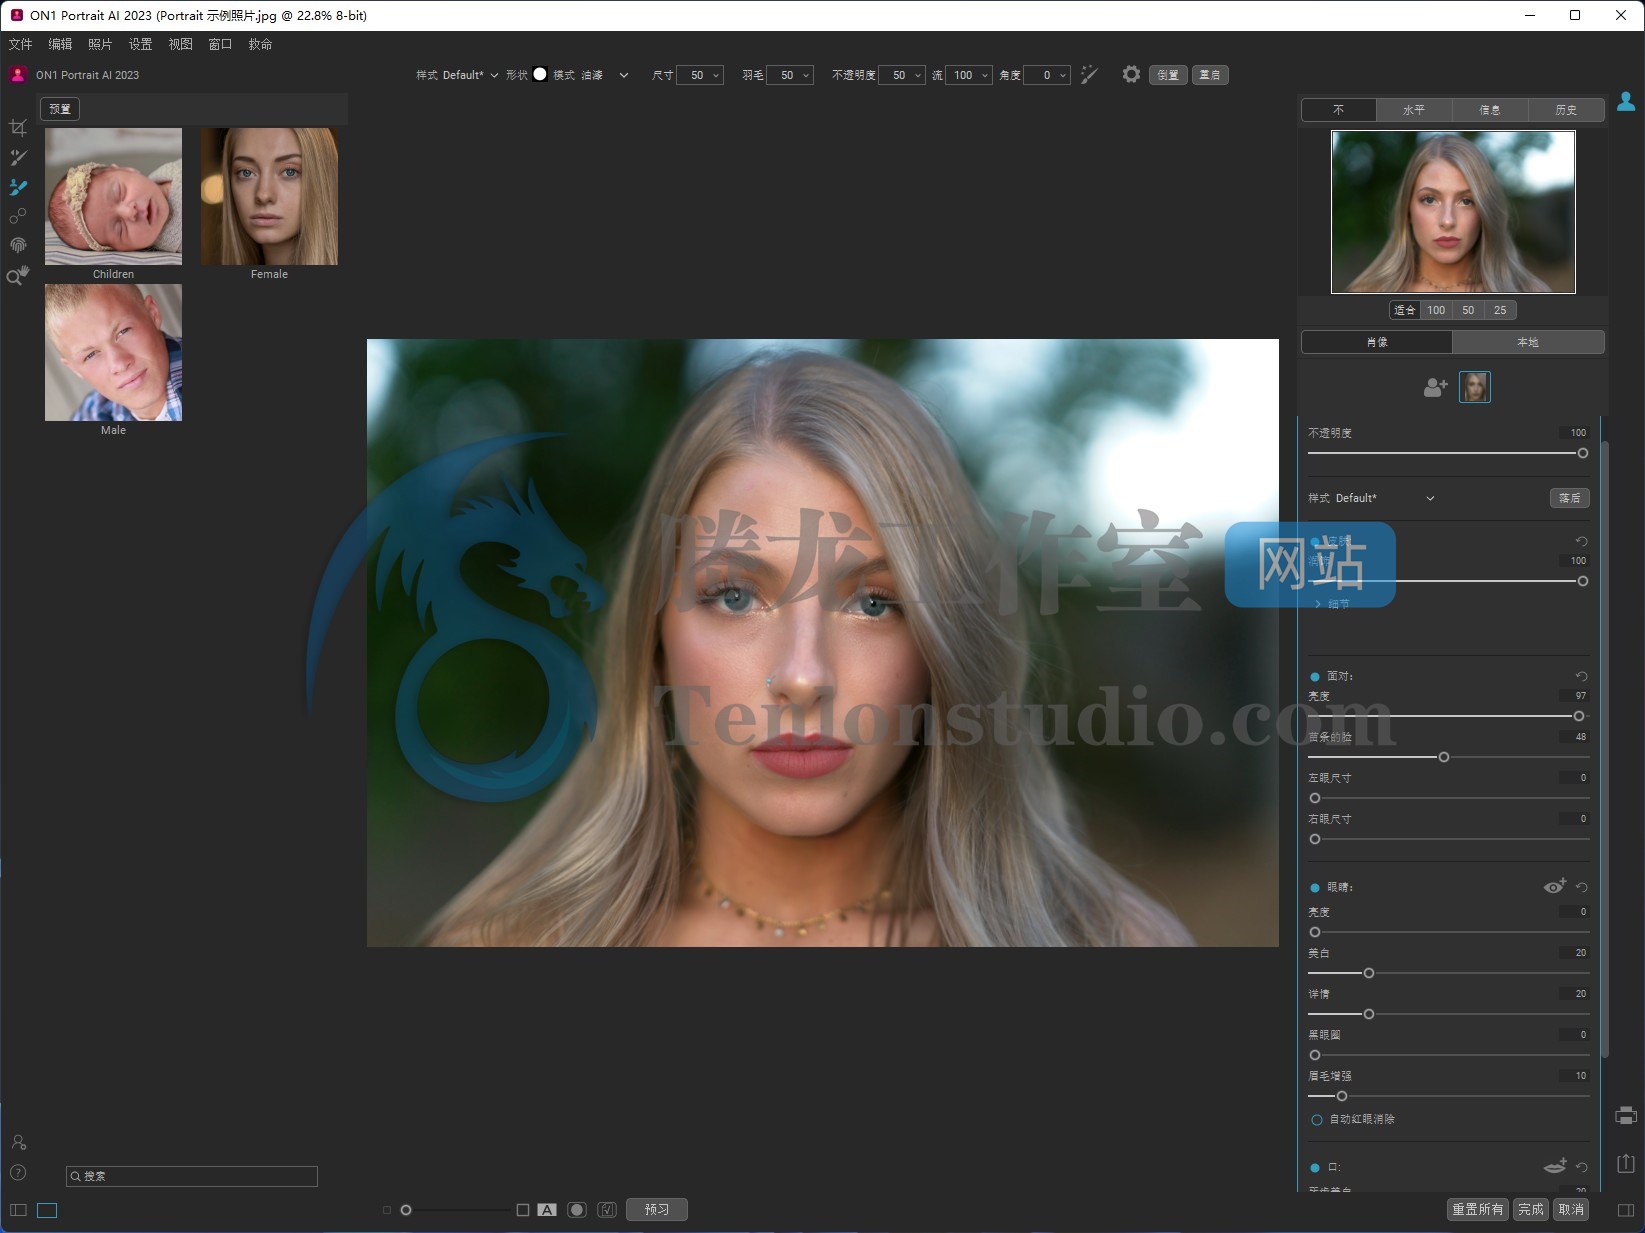Open the 流 flow value dropdown
Viewport: 1645px width, 1233px height.
point(969,75)
